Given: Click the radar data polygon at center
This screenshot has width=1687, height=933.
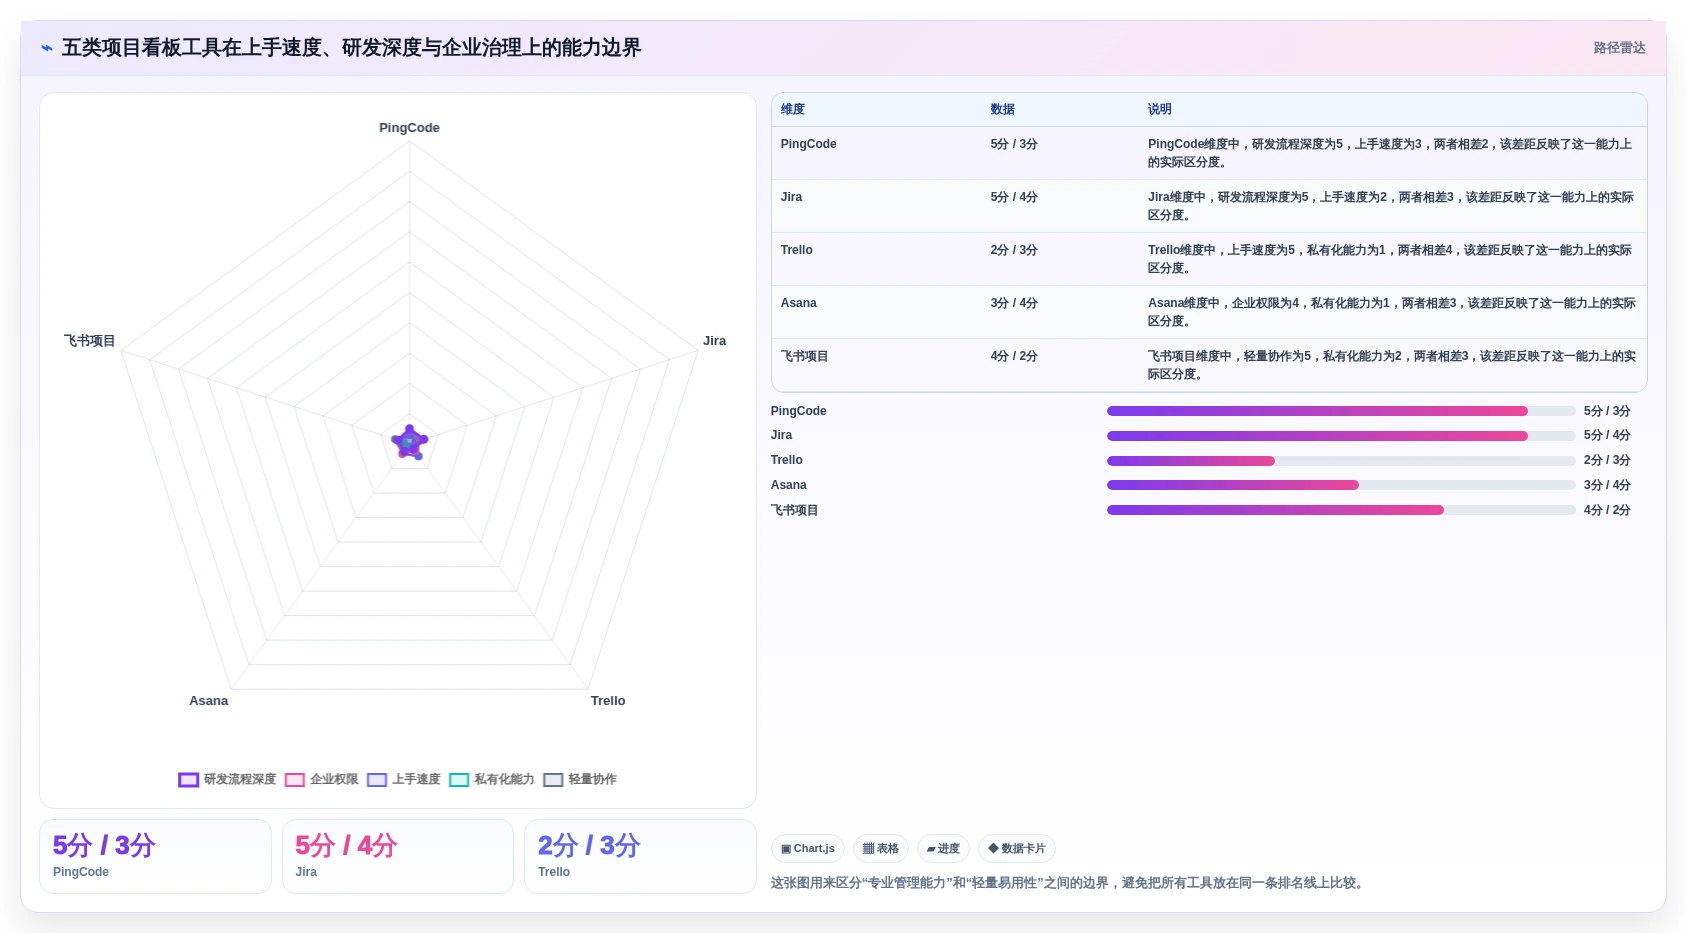Looking at the screenshot, I should pos(409,443).
